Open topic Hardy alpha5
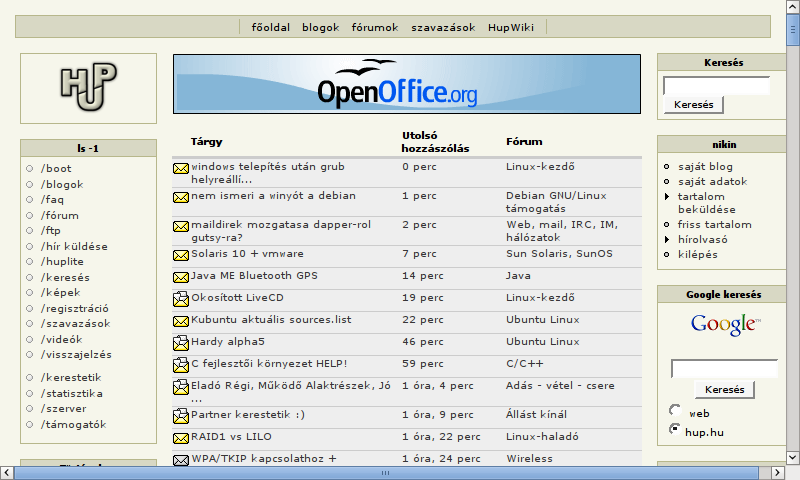Screen dimensions: 800x480 pos(228,342)
